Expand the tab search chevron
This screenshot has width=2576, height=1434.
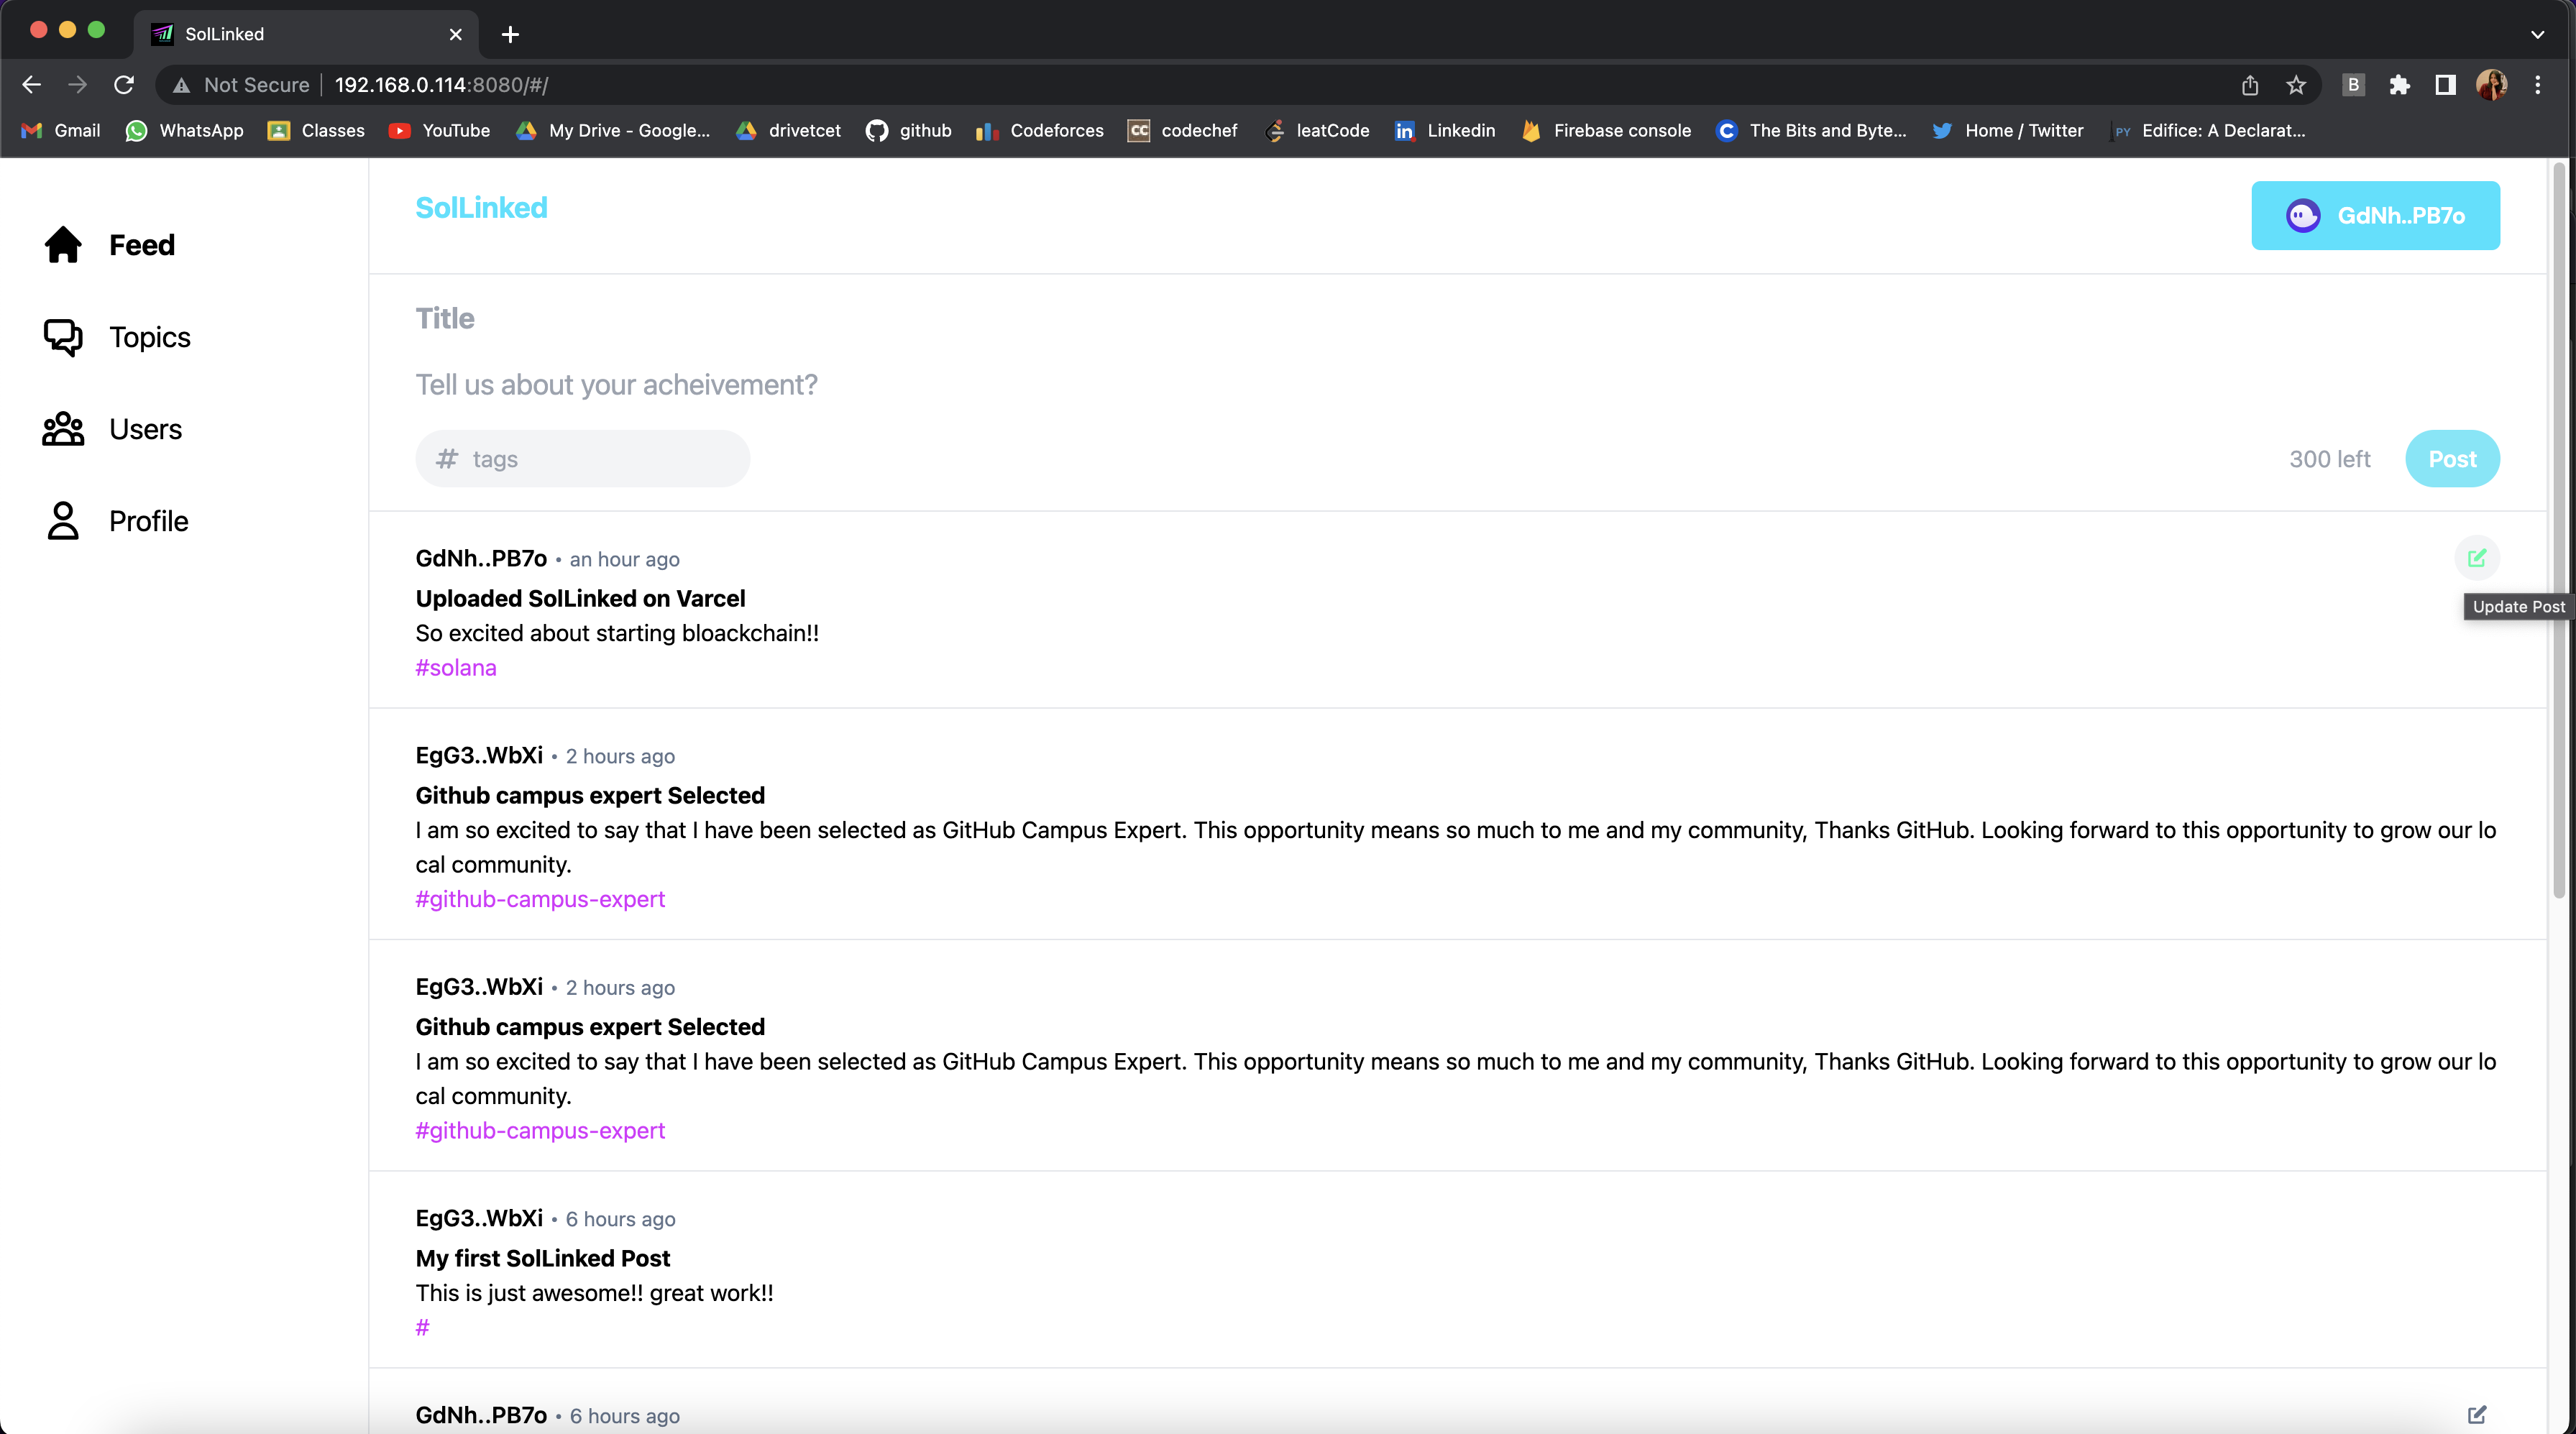pyautogui.click(x=2537, y=34)
